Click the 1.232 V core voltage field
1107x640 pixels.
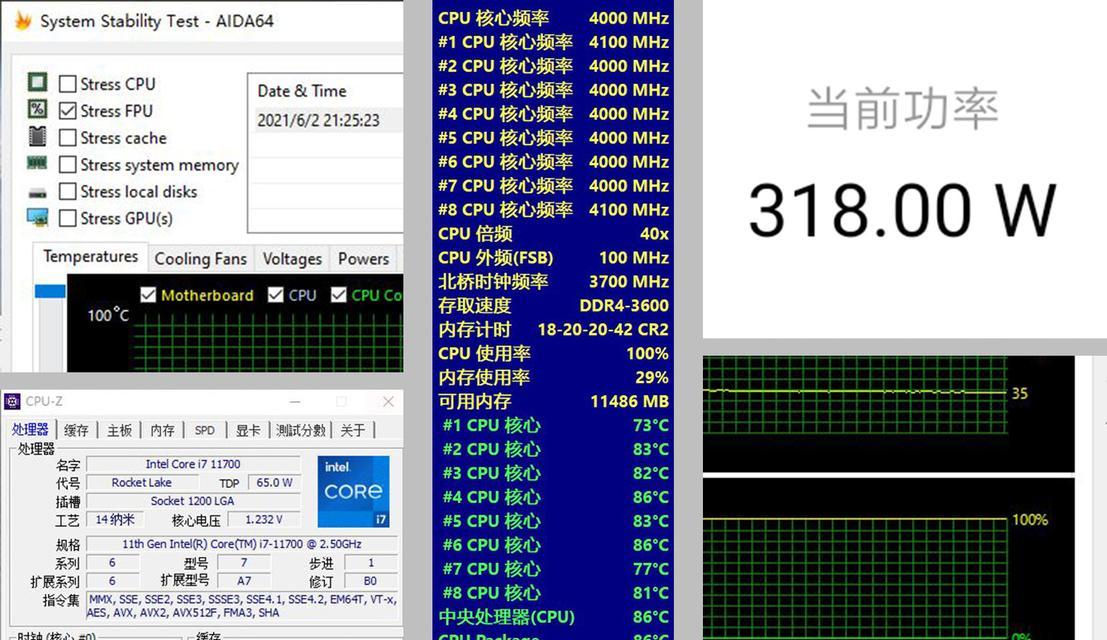263,519
